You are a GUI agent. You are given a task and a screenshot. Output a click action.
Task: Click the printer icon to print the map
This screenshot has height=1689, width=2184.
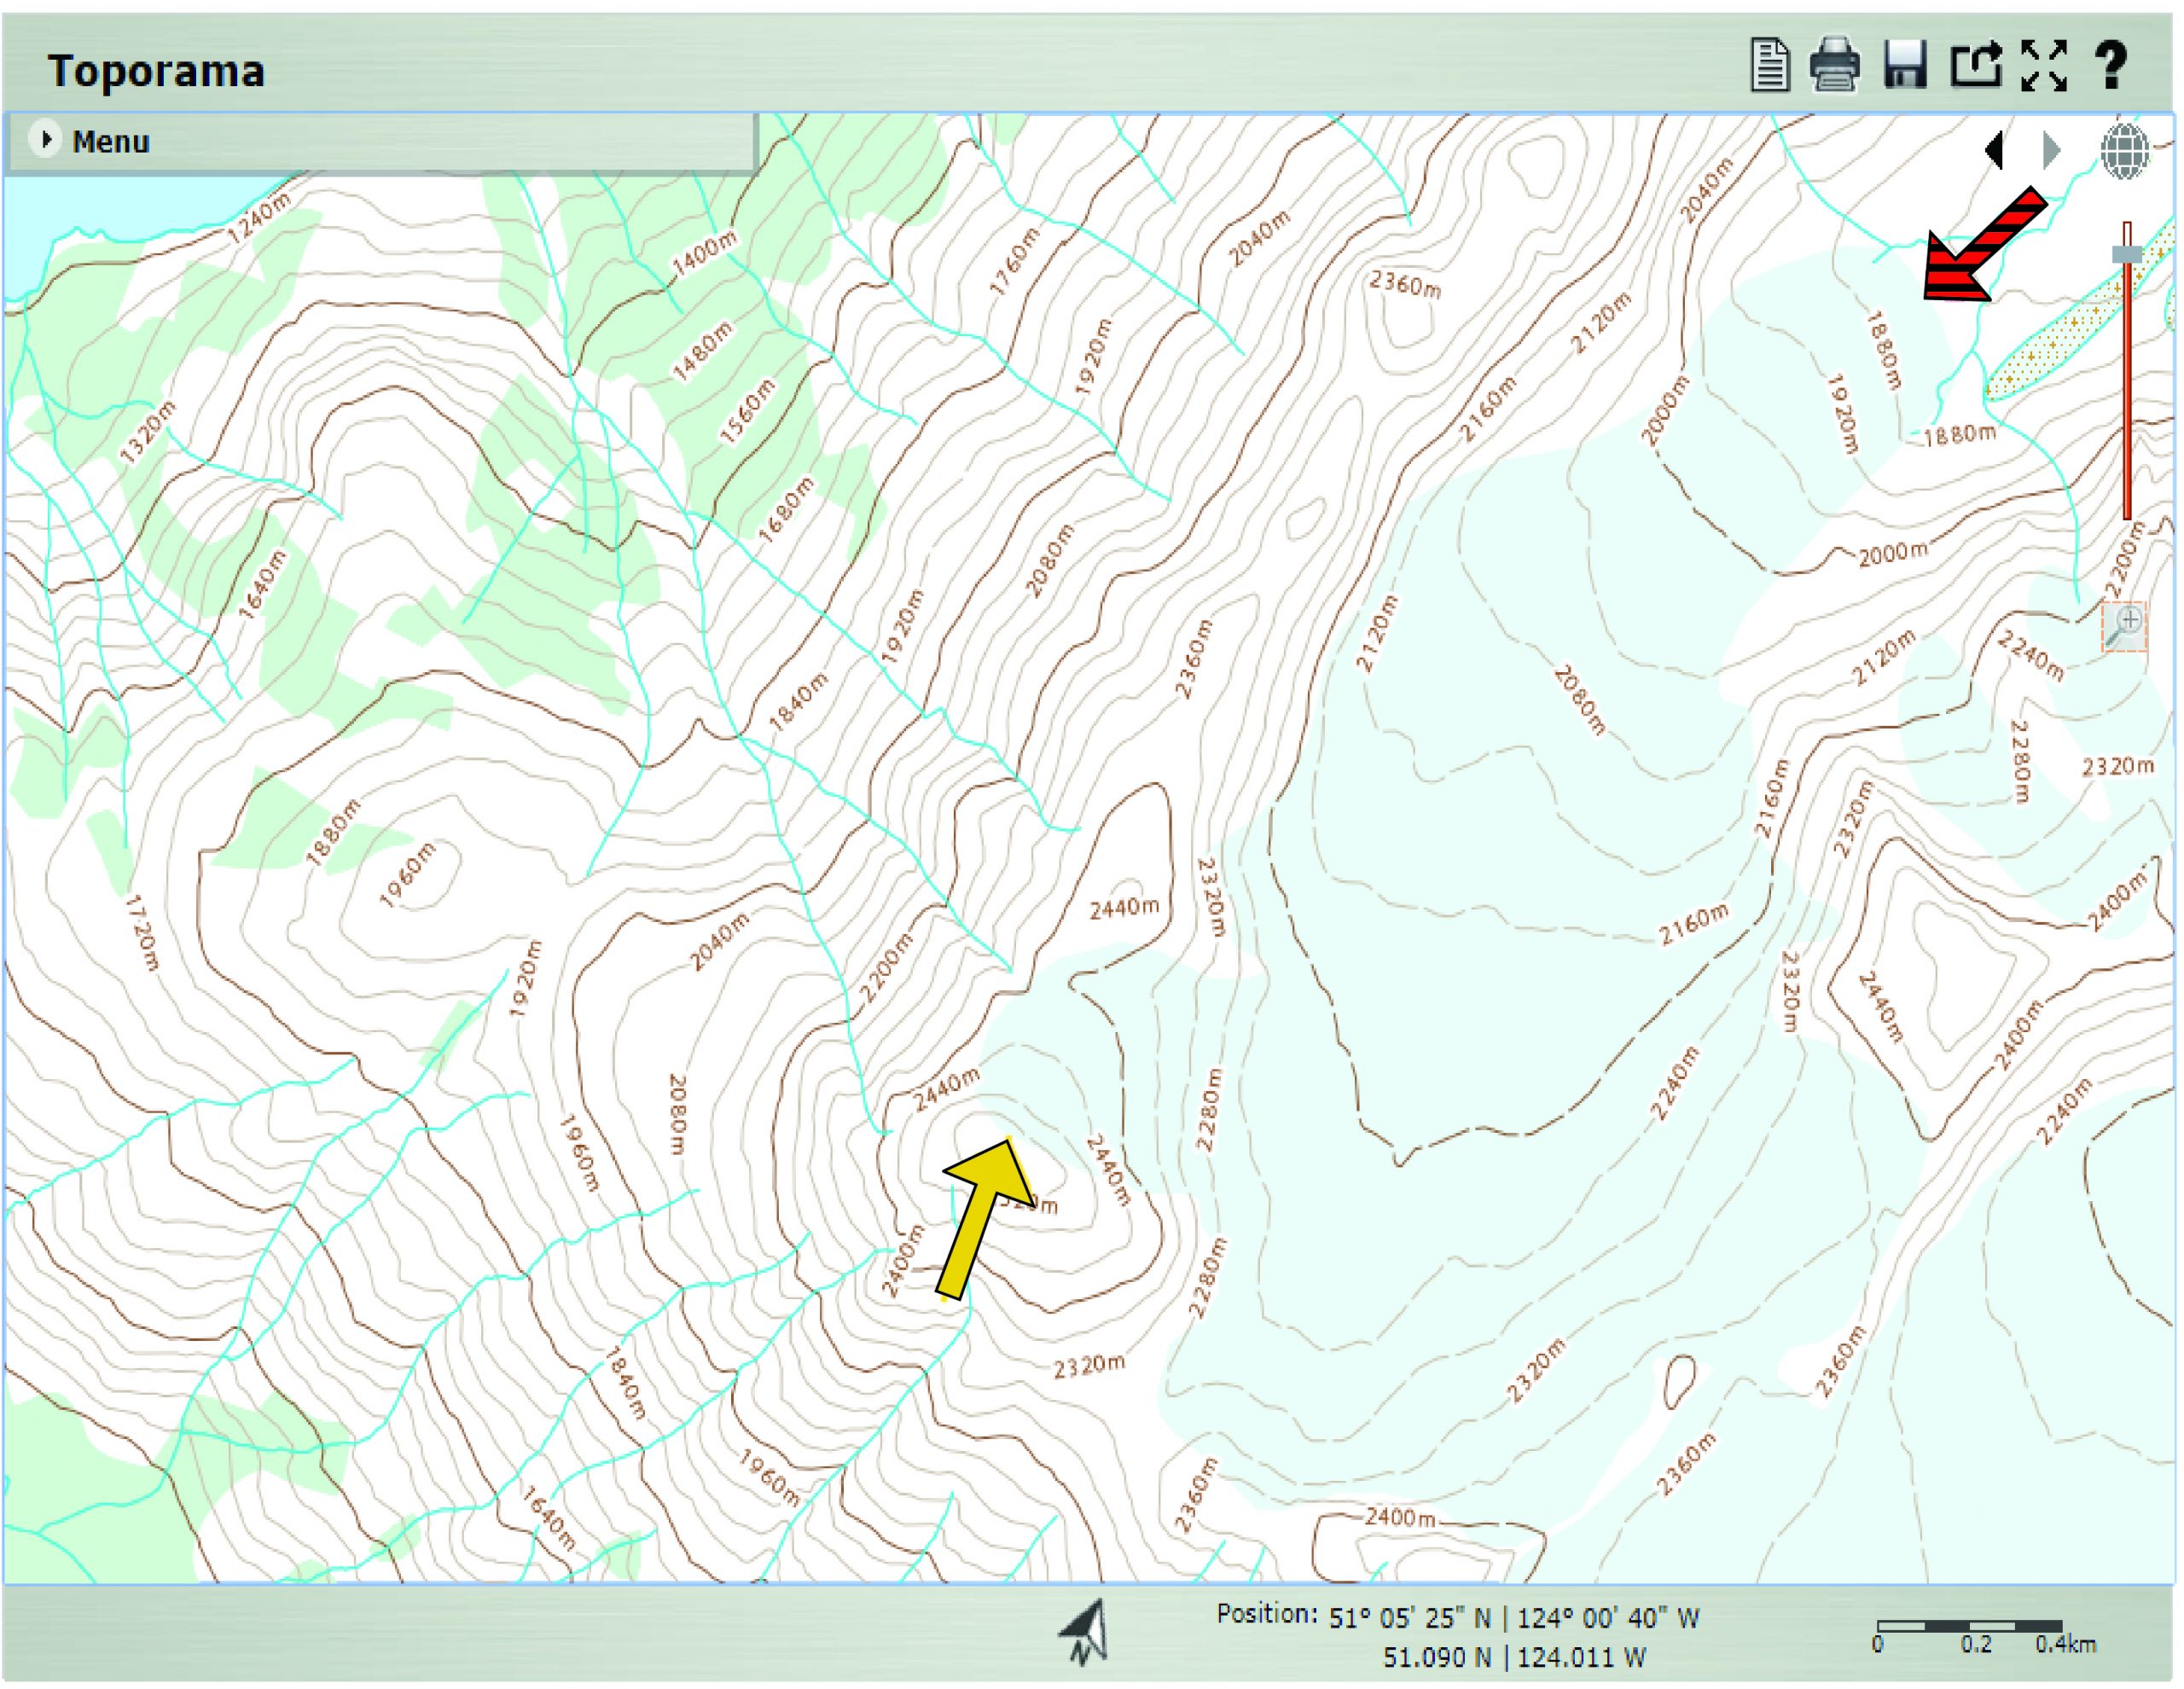pyautogui.click(x=1834, y=66)
